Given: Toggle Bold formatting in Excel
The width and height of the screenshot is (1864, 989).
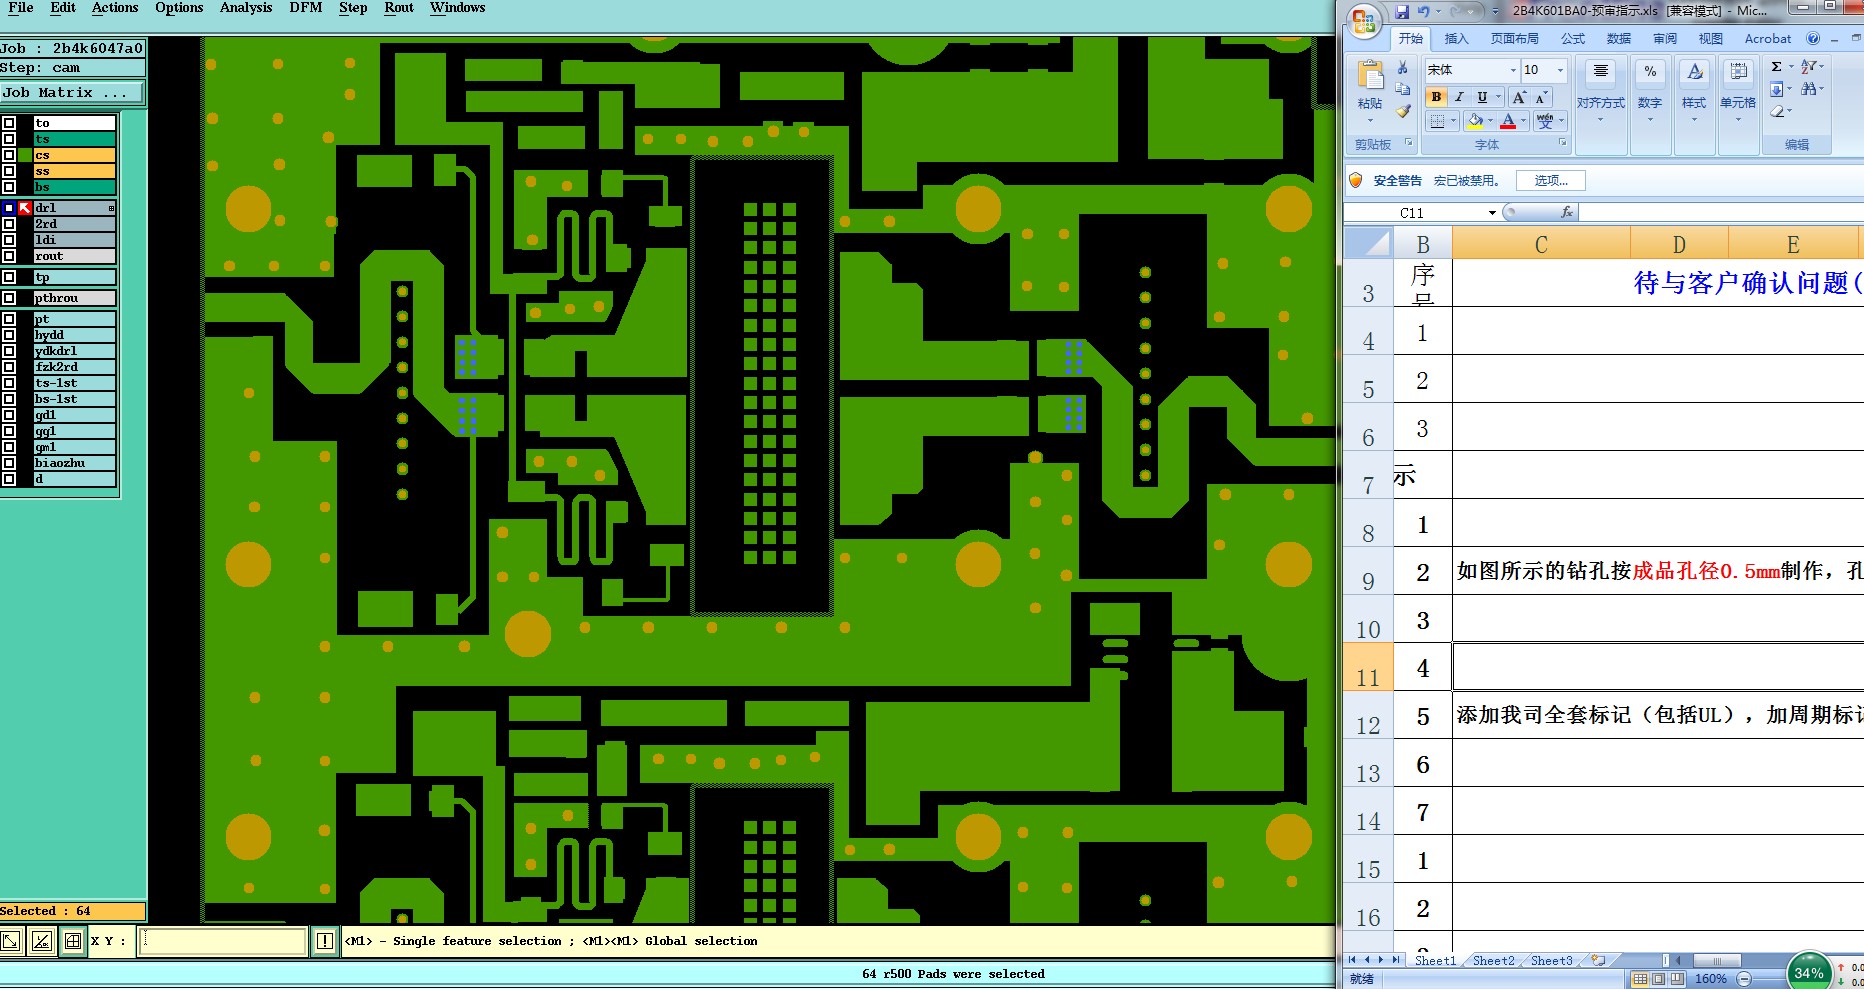Looking at the screenshot, I should tap(1436, 97).
